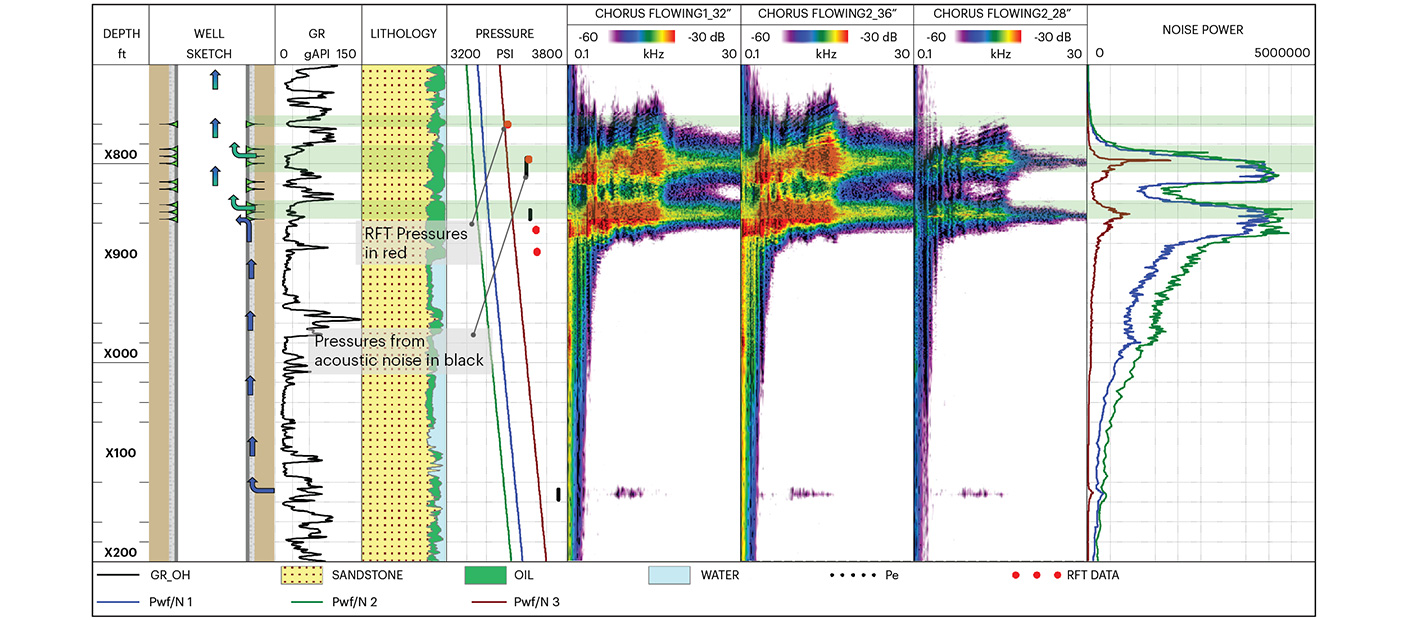Click the WELL SKETCH column header
The width and height of the screenshot is (1408, 620).
[x=210, y=42]
